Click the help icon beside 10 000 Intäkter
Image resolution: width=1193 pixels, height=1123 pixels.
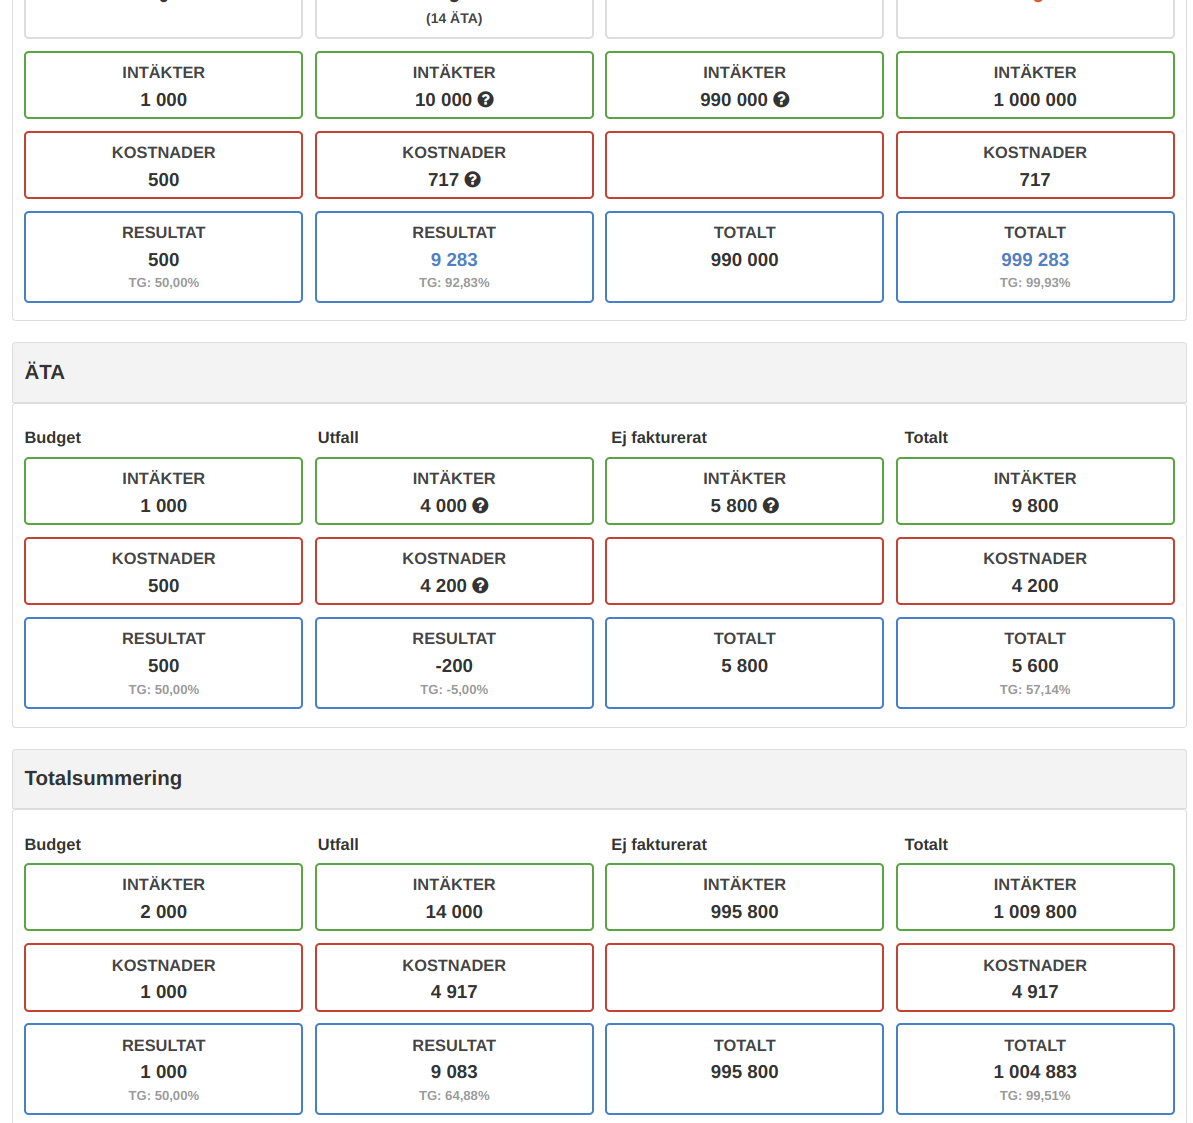[x=486, y=100]
